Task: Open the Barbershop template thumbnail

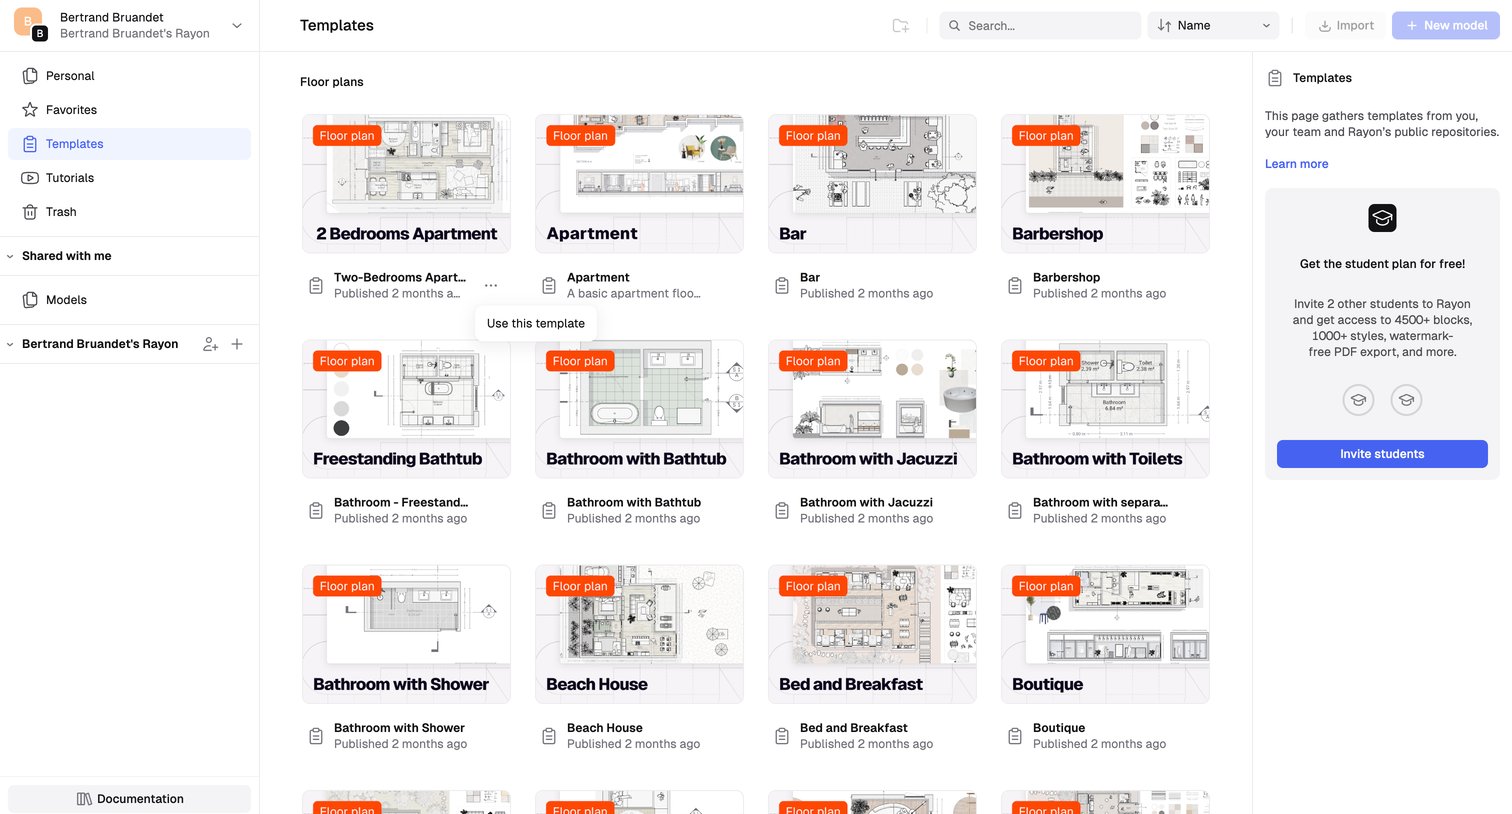Action: [1105, 183]
